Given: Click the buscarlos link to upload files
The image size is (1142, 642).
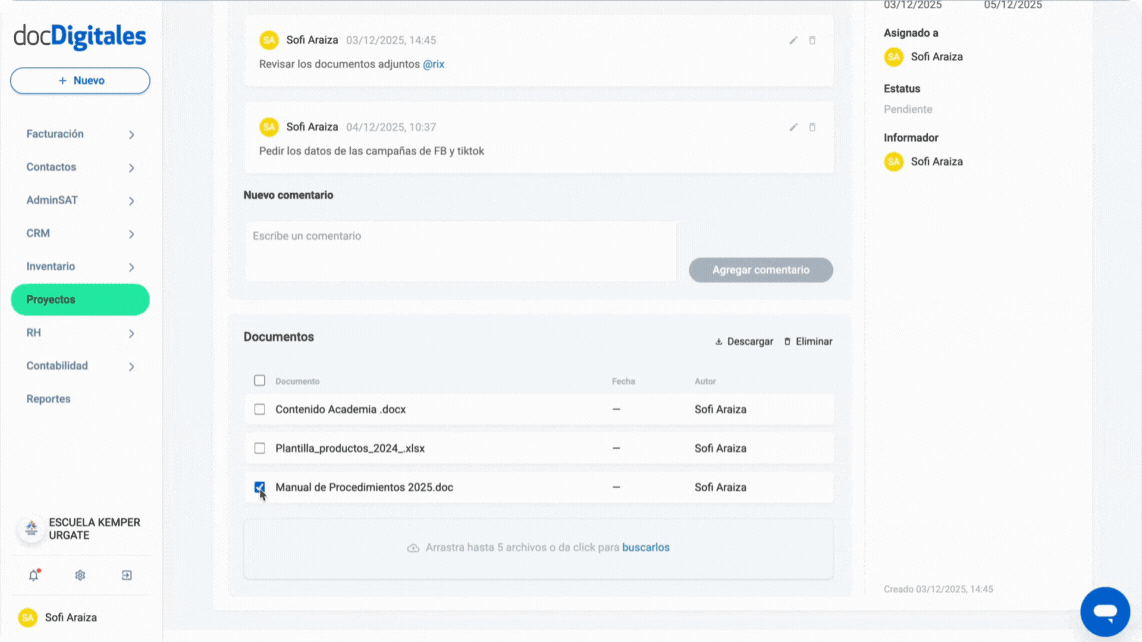Looking at the screenshot, I should point(646,547).
